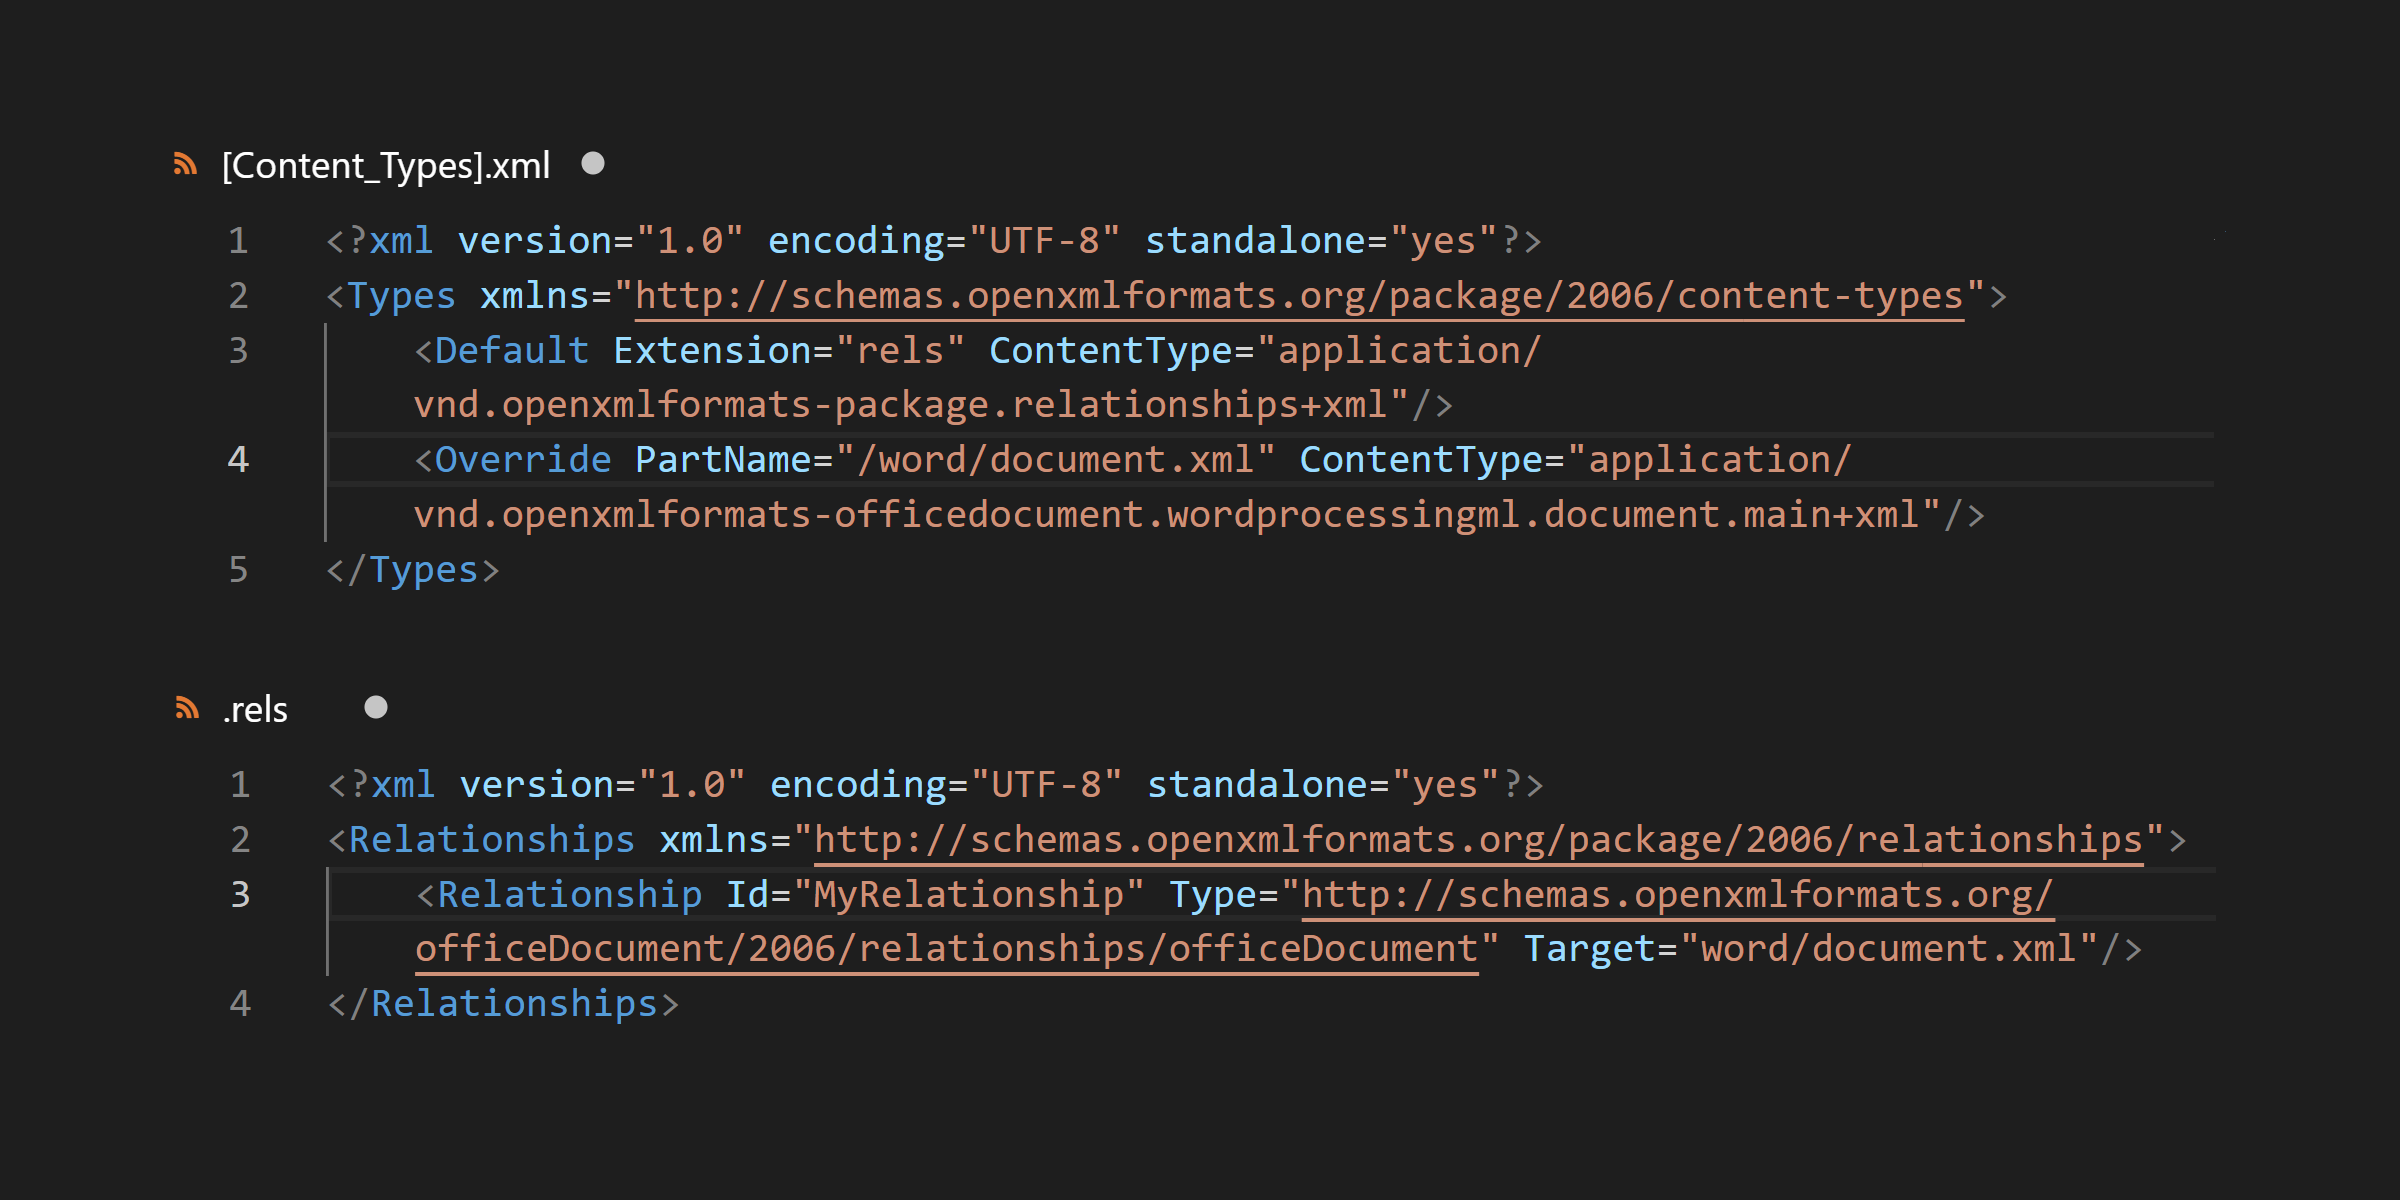The width and height of the screenshot is (2400, 1200).
Task: Select the .rels tab title
Action: [x=256, y=710]
